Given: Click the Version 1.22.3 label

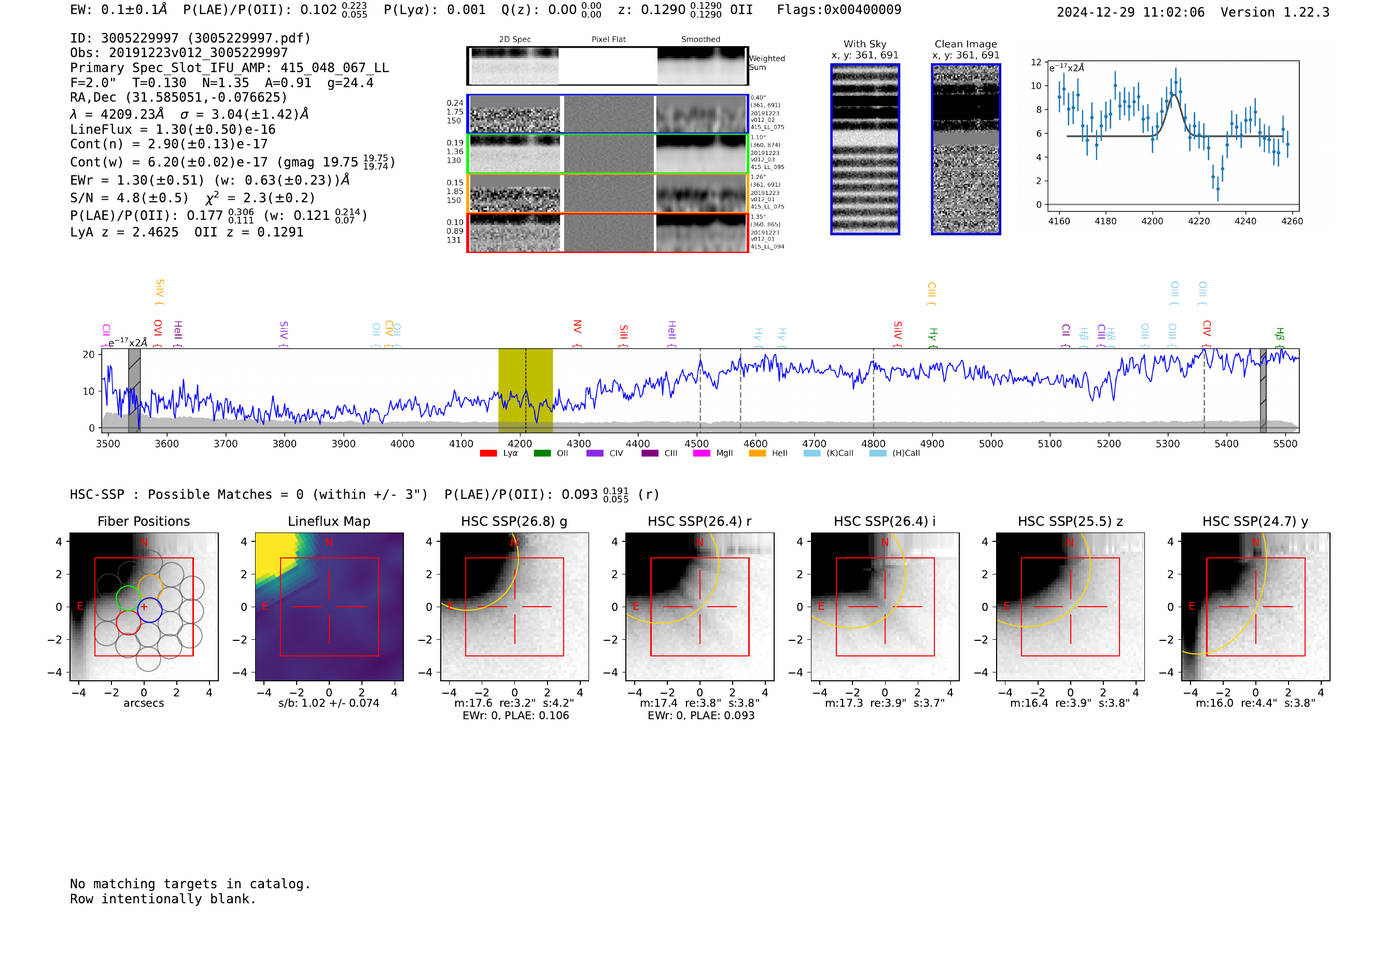Looking at the screenshot, I should click(x=1275, y=13).
